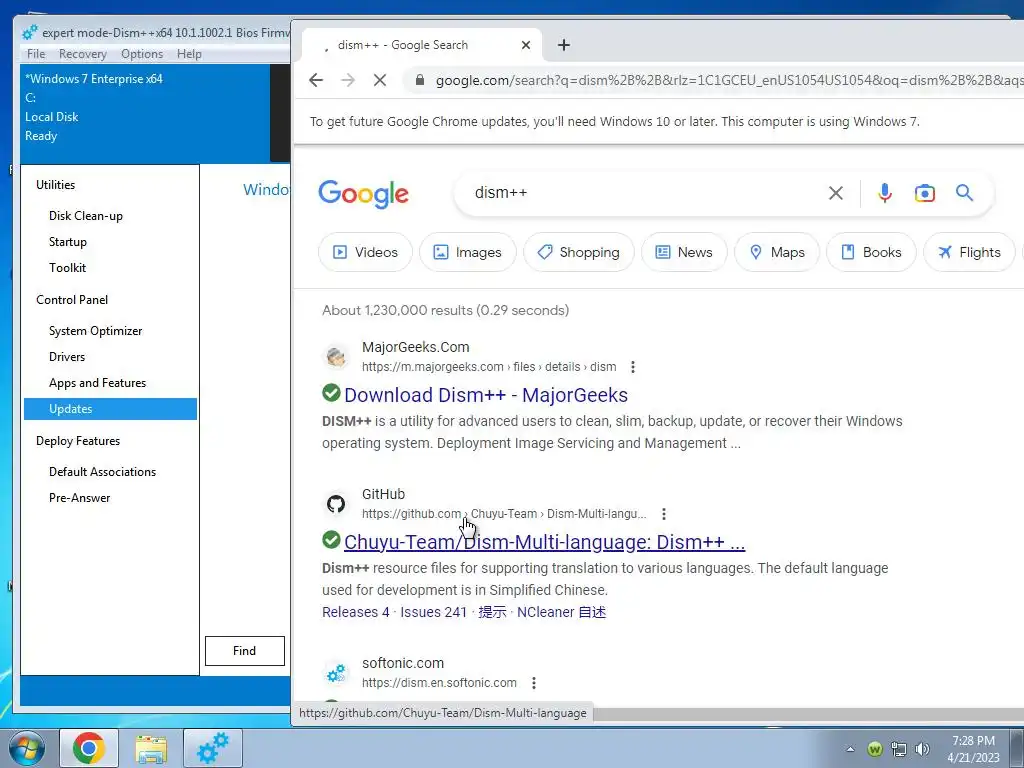Start voice search using the microphone icon

coord(885,193)
